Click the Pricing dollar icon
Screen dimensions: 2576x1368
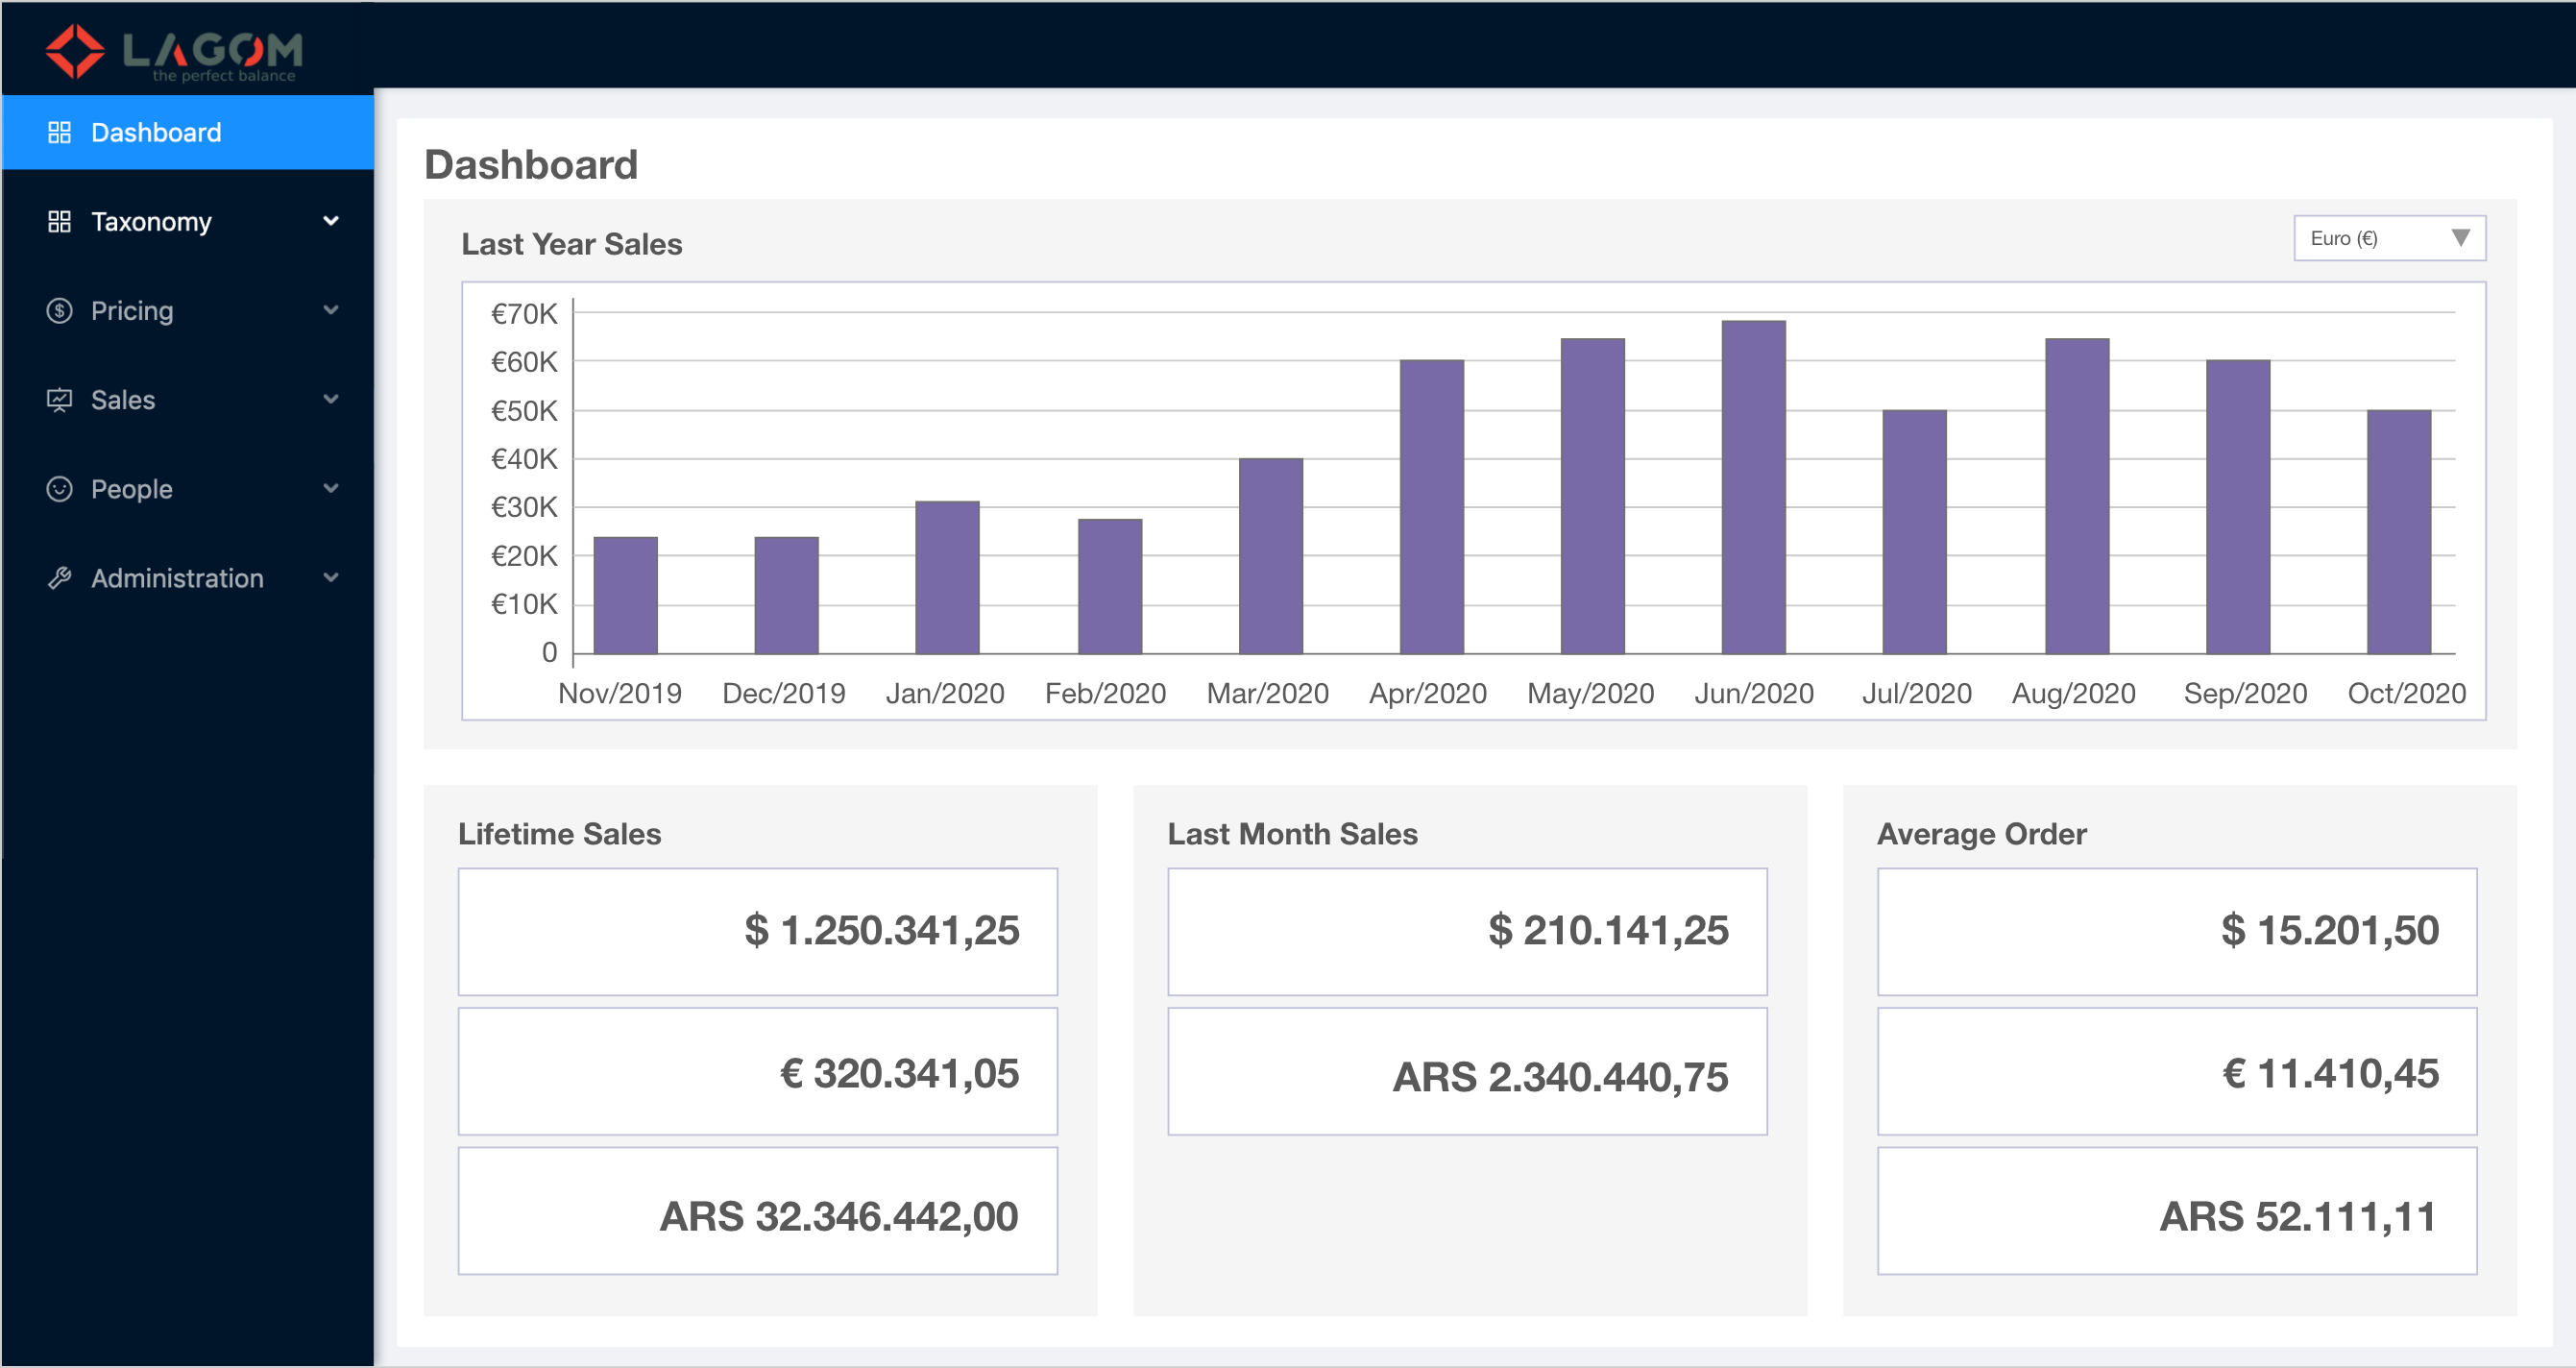60,310
